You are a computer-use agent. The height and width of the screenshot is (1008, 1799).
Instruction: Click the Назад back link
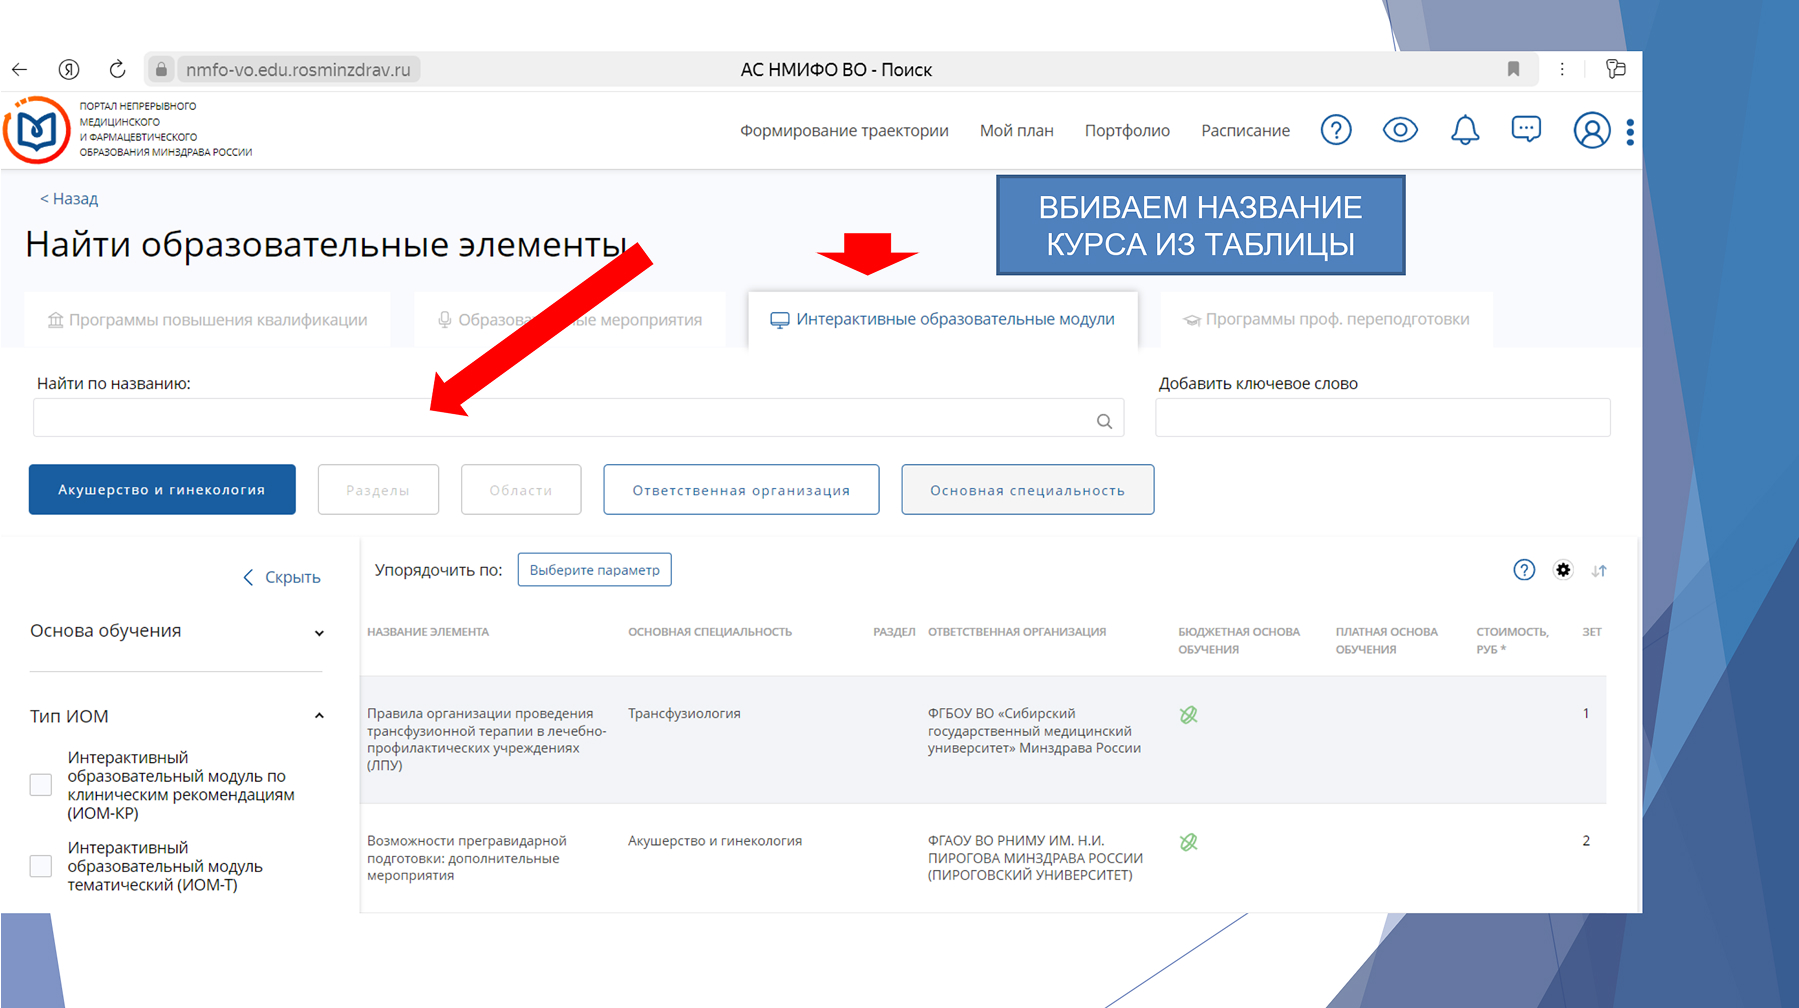69,198
